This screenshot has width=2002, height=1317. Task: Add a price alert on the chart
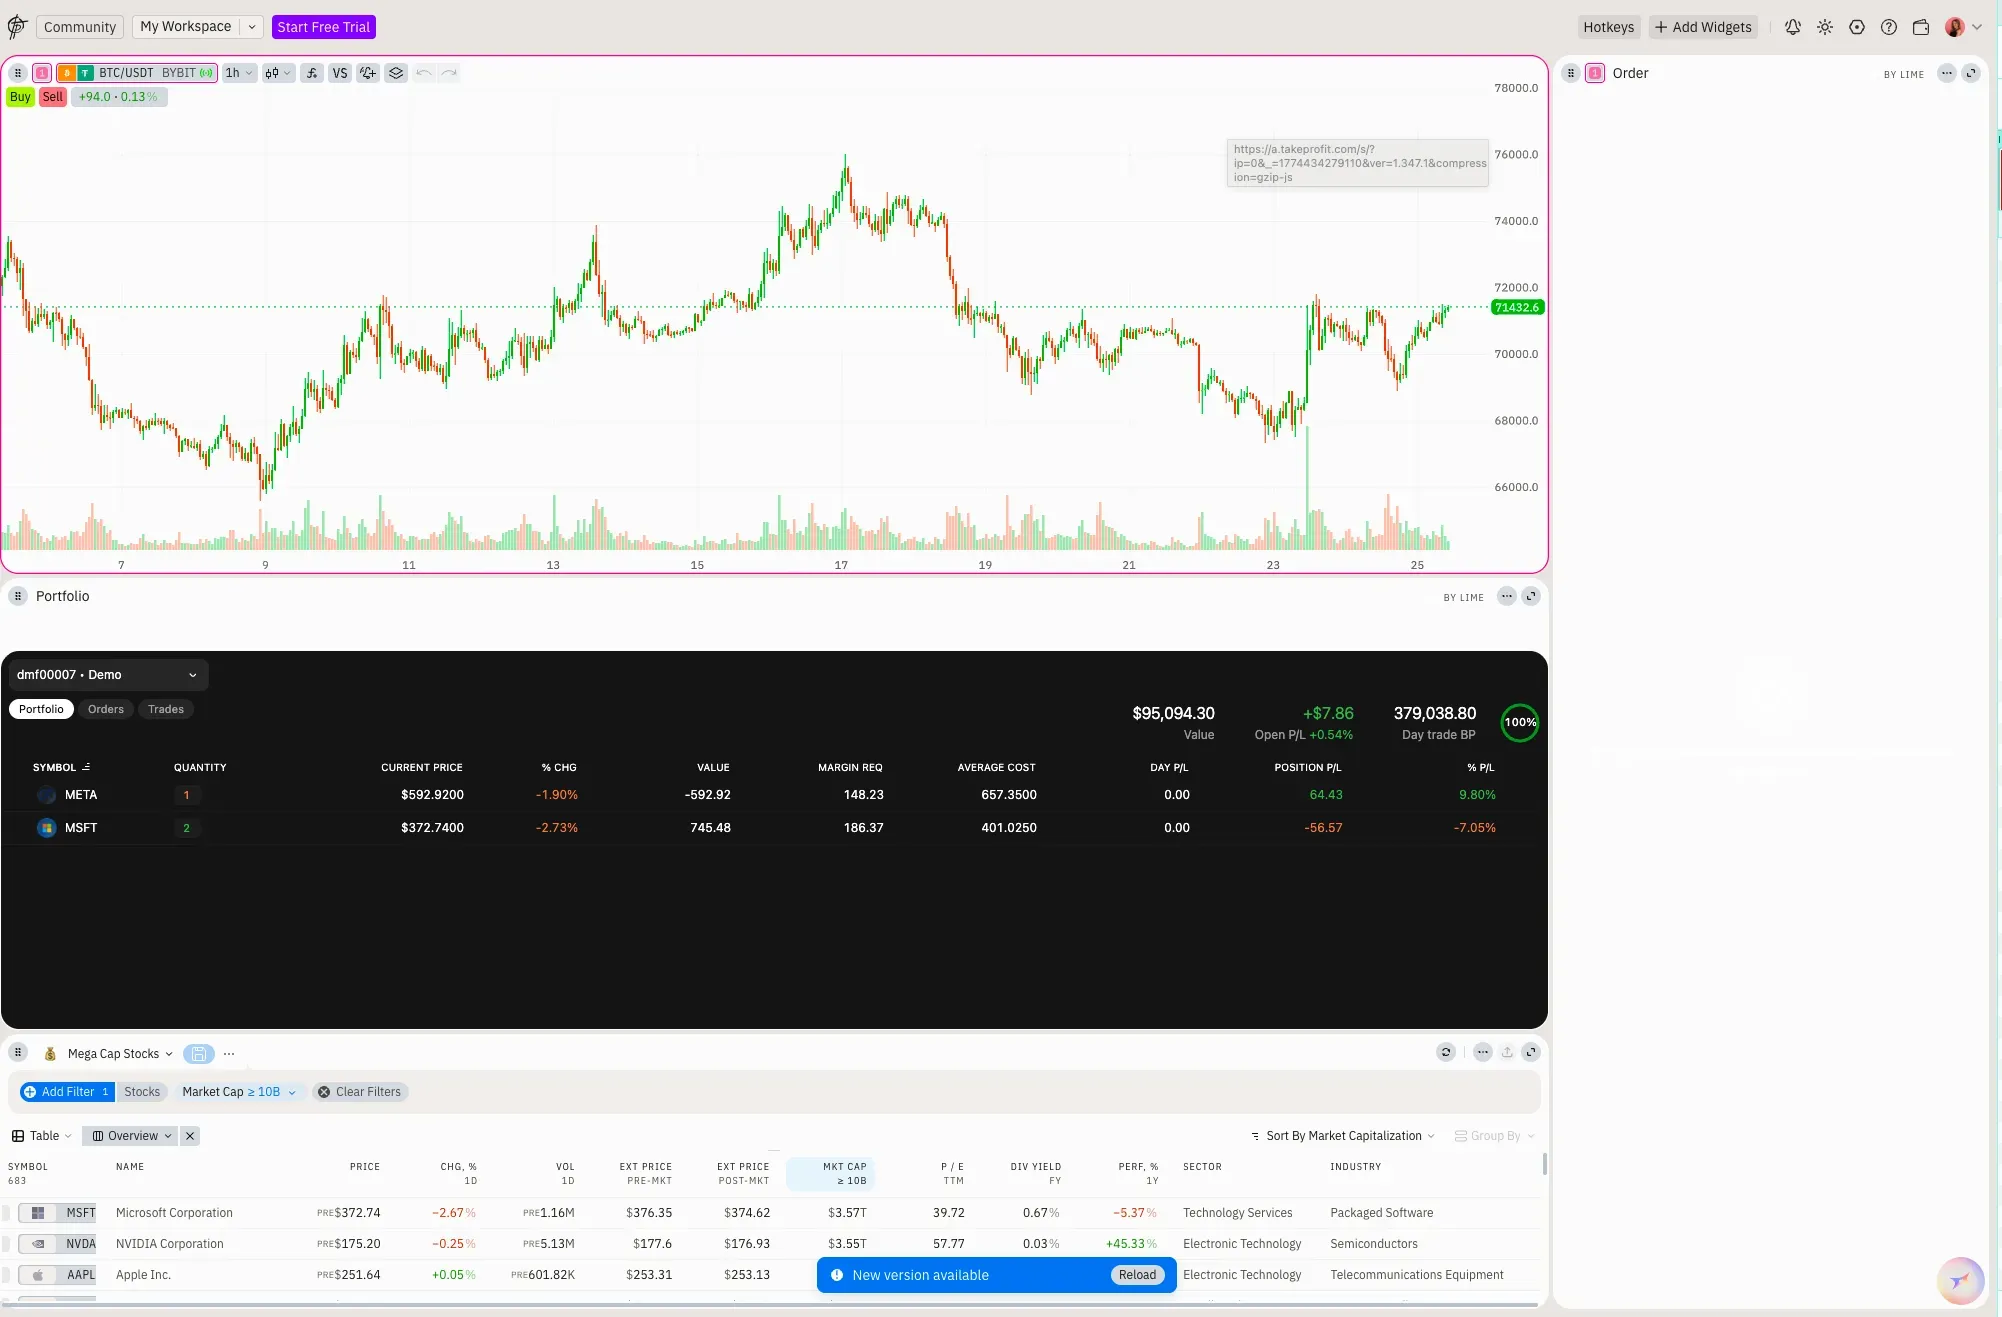368,73
